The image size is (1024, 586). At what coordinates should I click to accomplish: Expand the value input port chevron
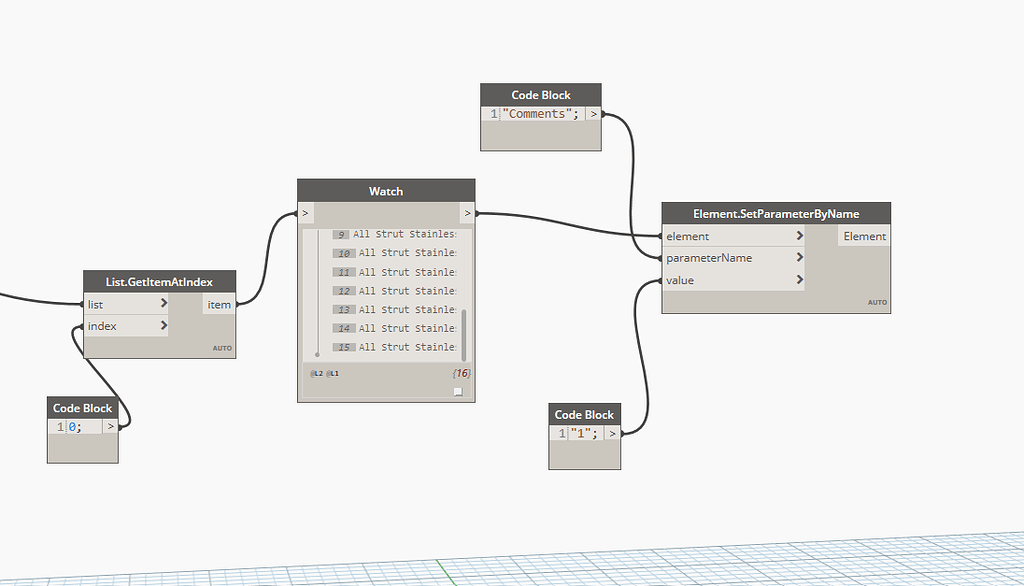click(x=799, y=280)
